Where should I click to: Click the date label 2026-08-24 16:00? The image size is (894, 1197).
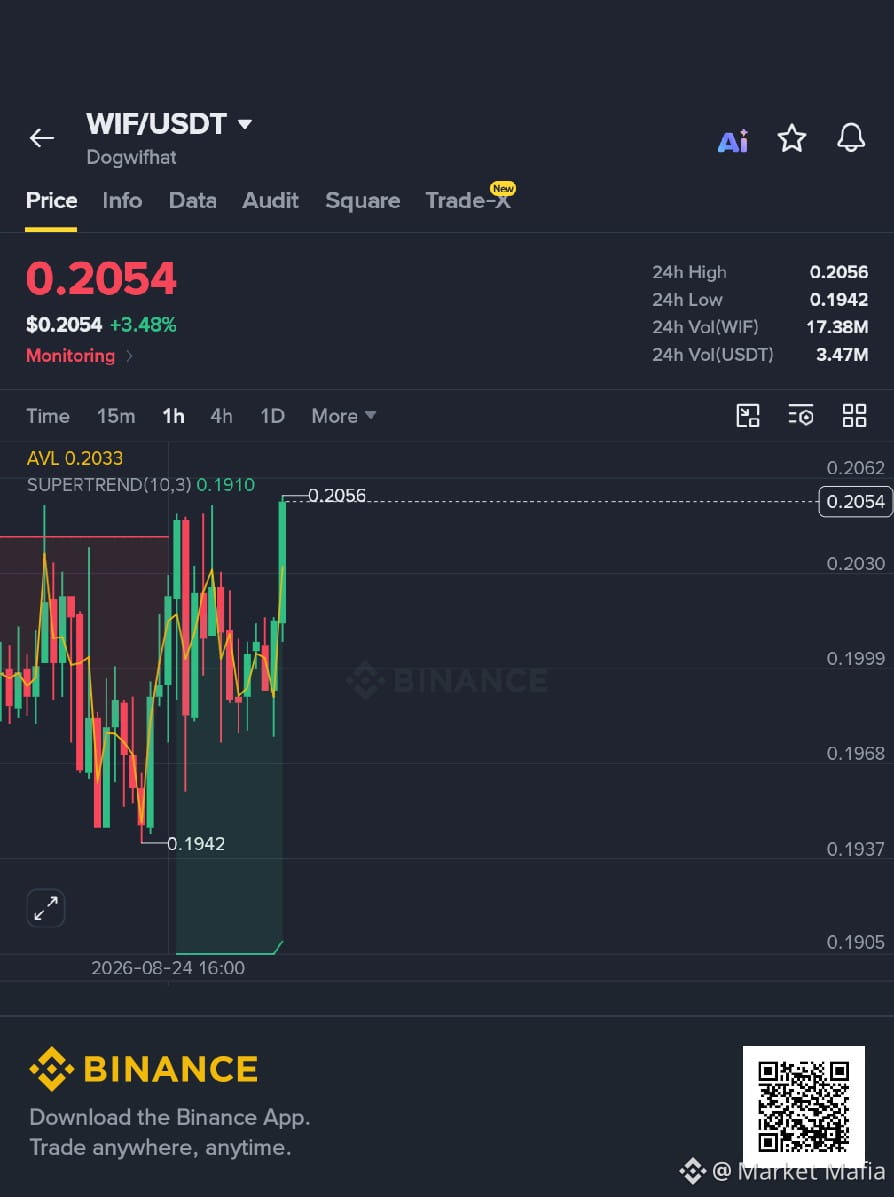coord(168,968)
